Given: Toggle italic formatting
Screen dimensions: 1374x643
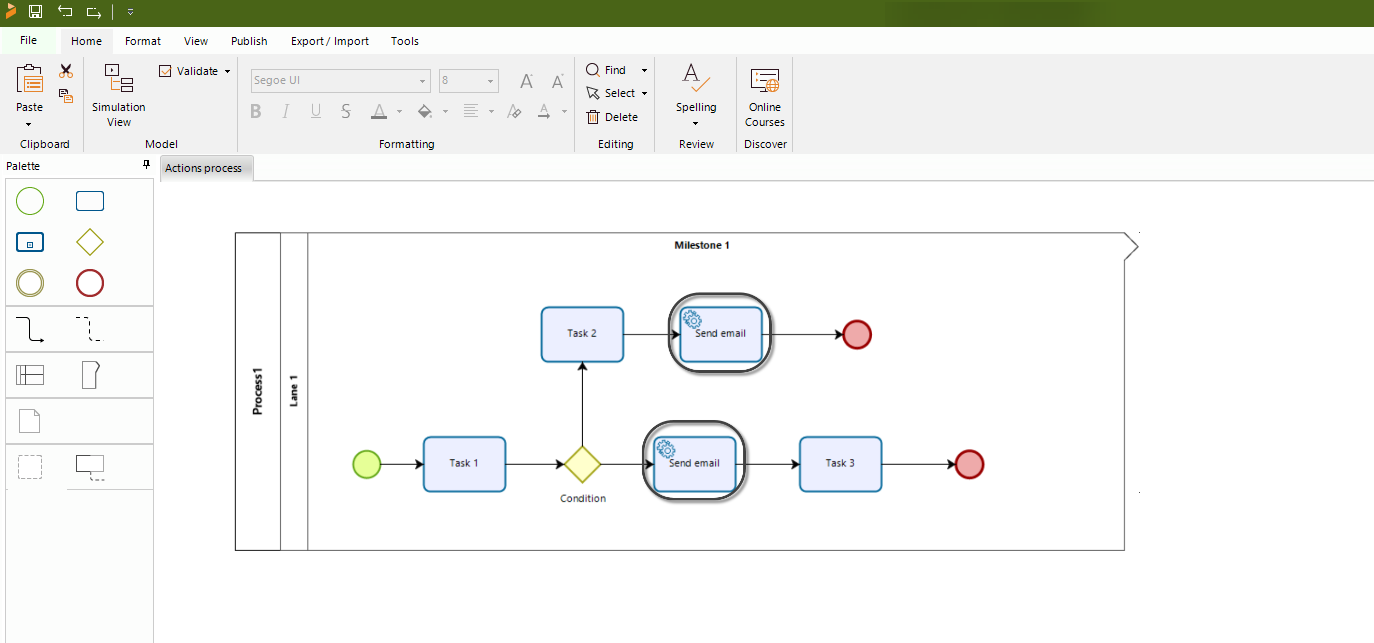Looking at the screenshot, I should coord(286,111).
